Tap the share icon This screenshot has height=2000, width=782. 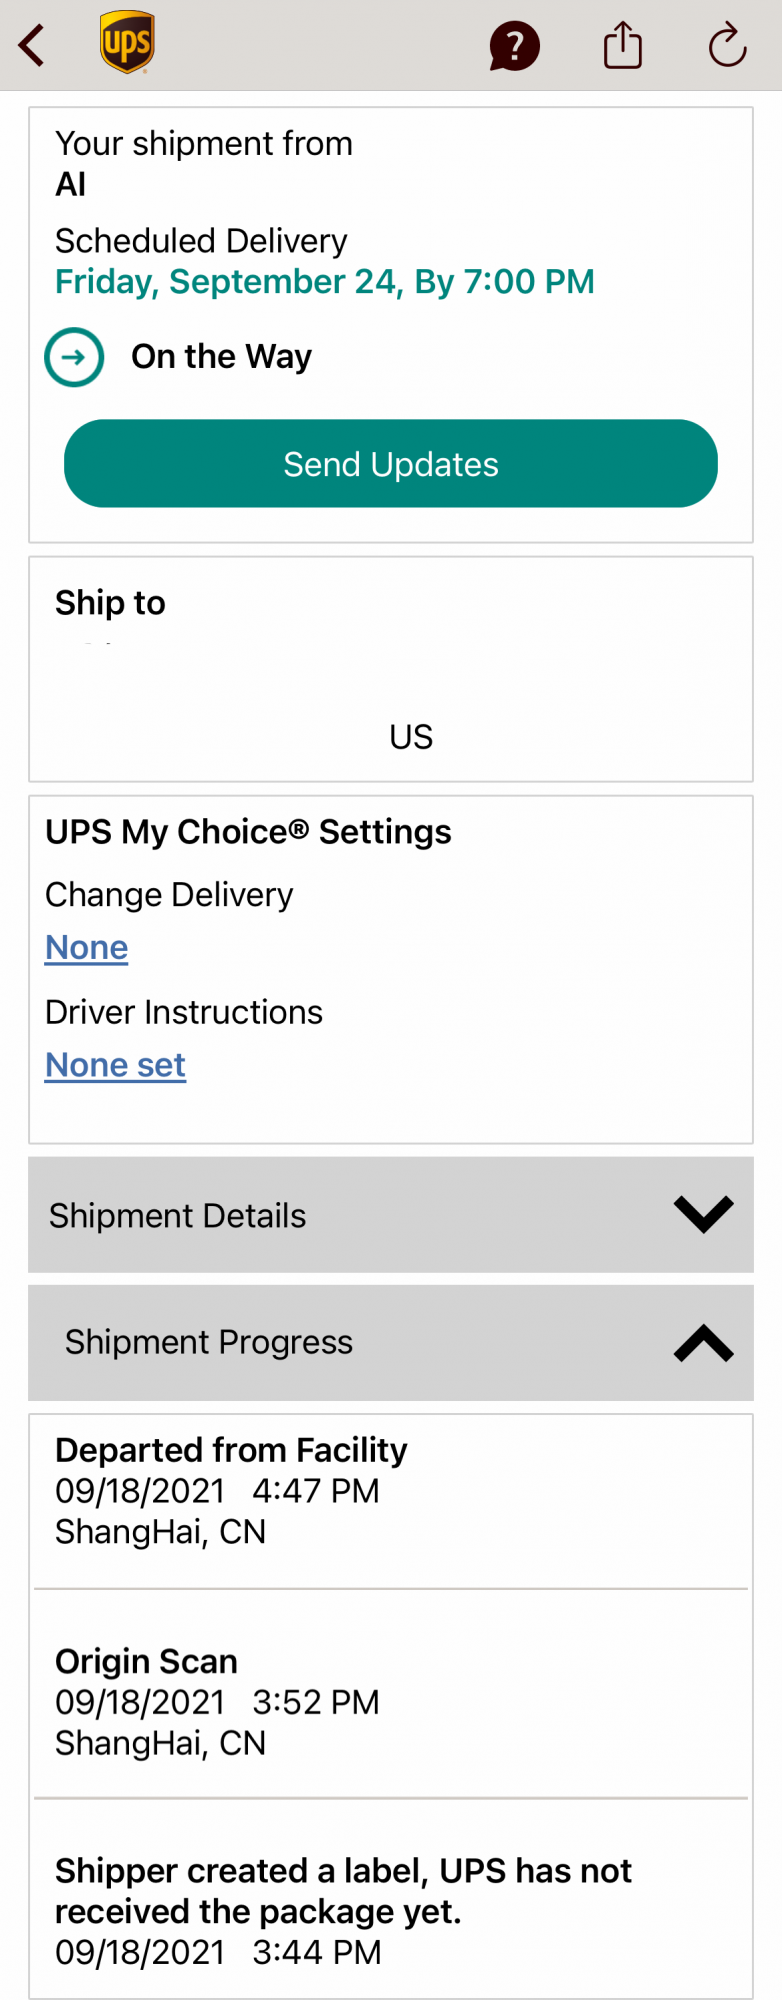coord(622,45)
